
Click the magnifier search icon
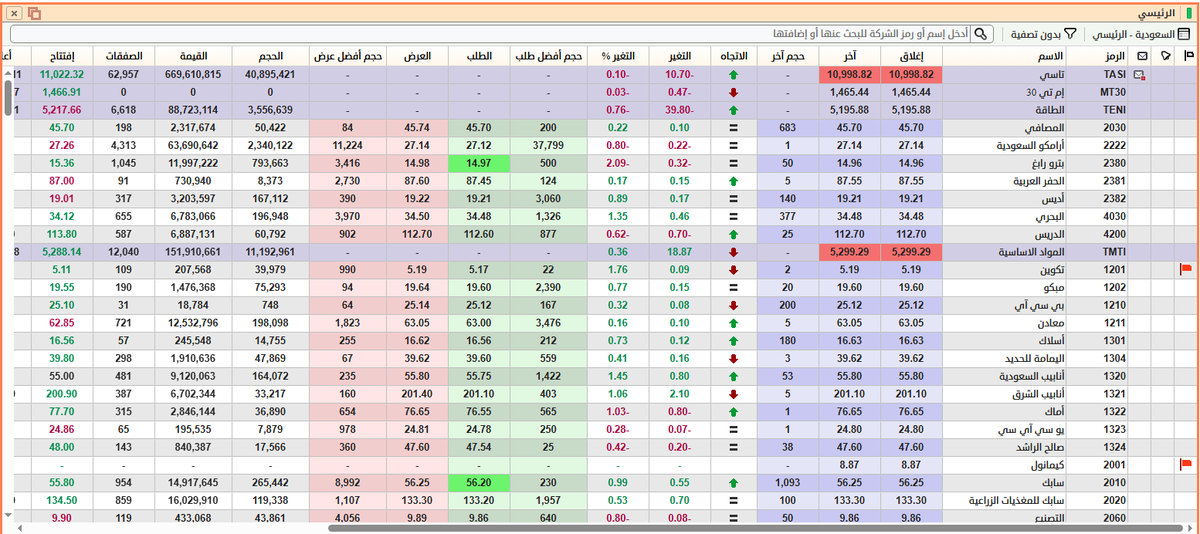(x=981, y=34)
